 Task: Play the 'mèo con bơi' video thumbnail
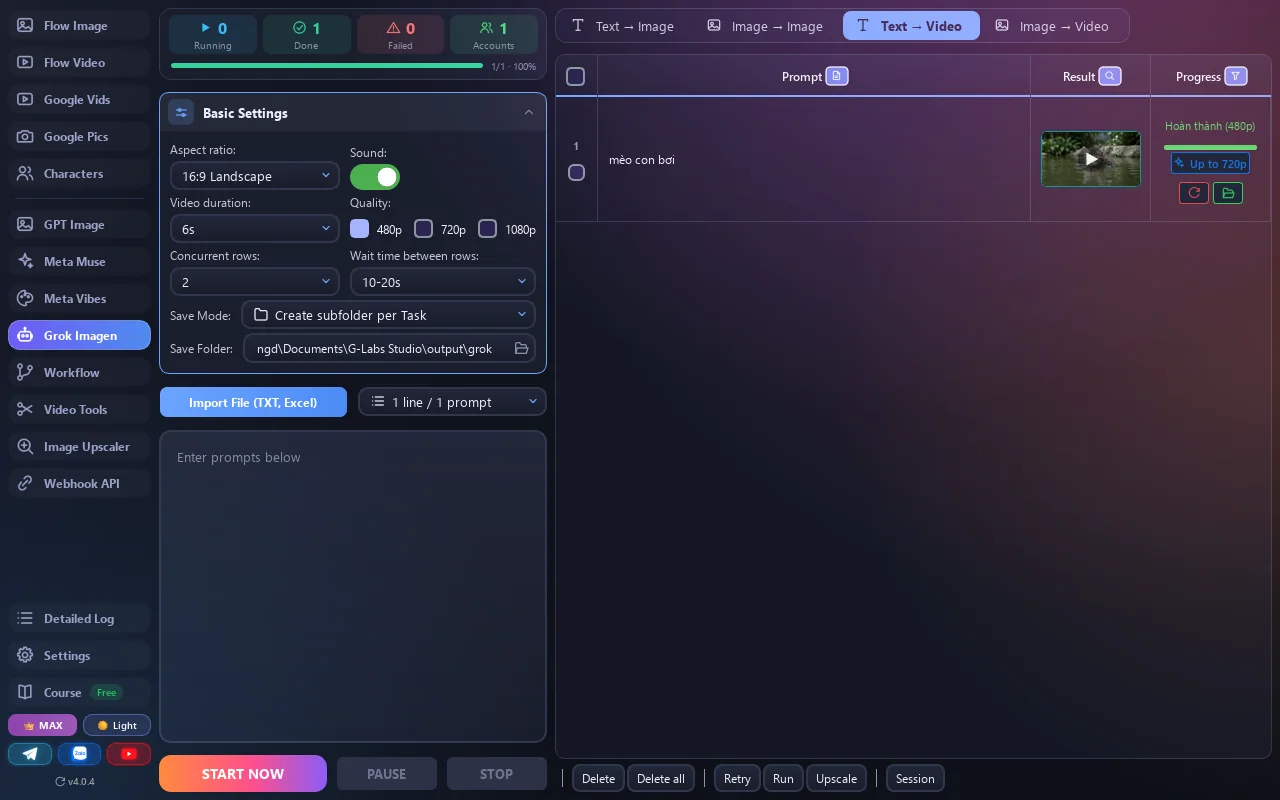(1091, 159)
